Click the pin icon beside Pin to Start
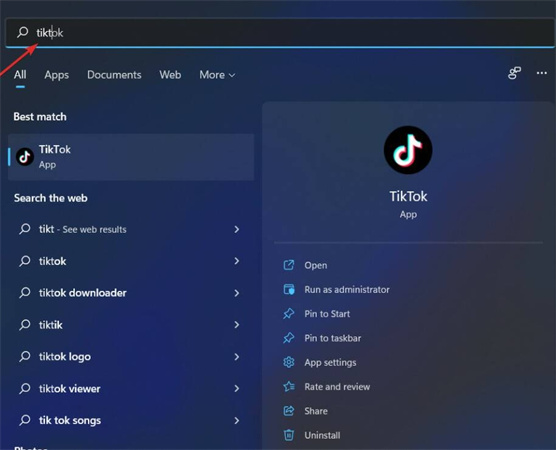The width and height of the screenshot is (556, 450). [x=289, y=313]
